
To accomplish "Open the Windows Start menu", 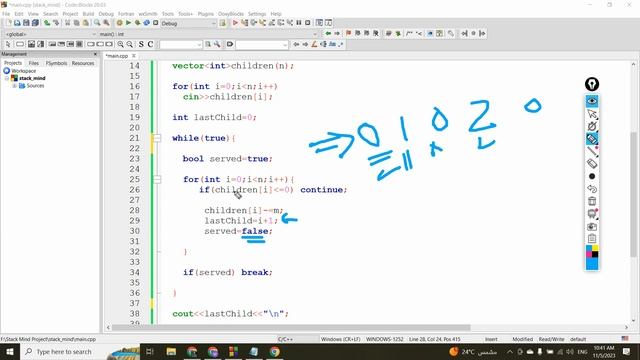I will pos(9,351).
